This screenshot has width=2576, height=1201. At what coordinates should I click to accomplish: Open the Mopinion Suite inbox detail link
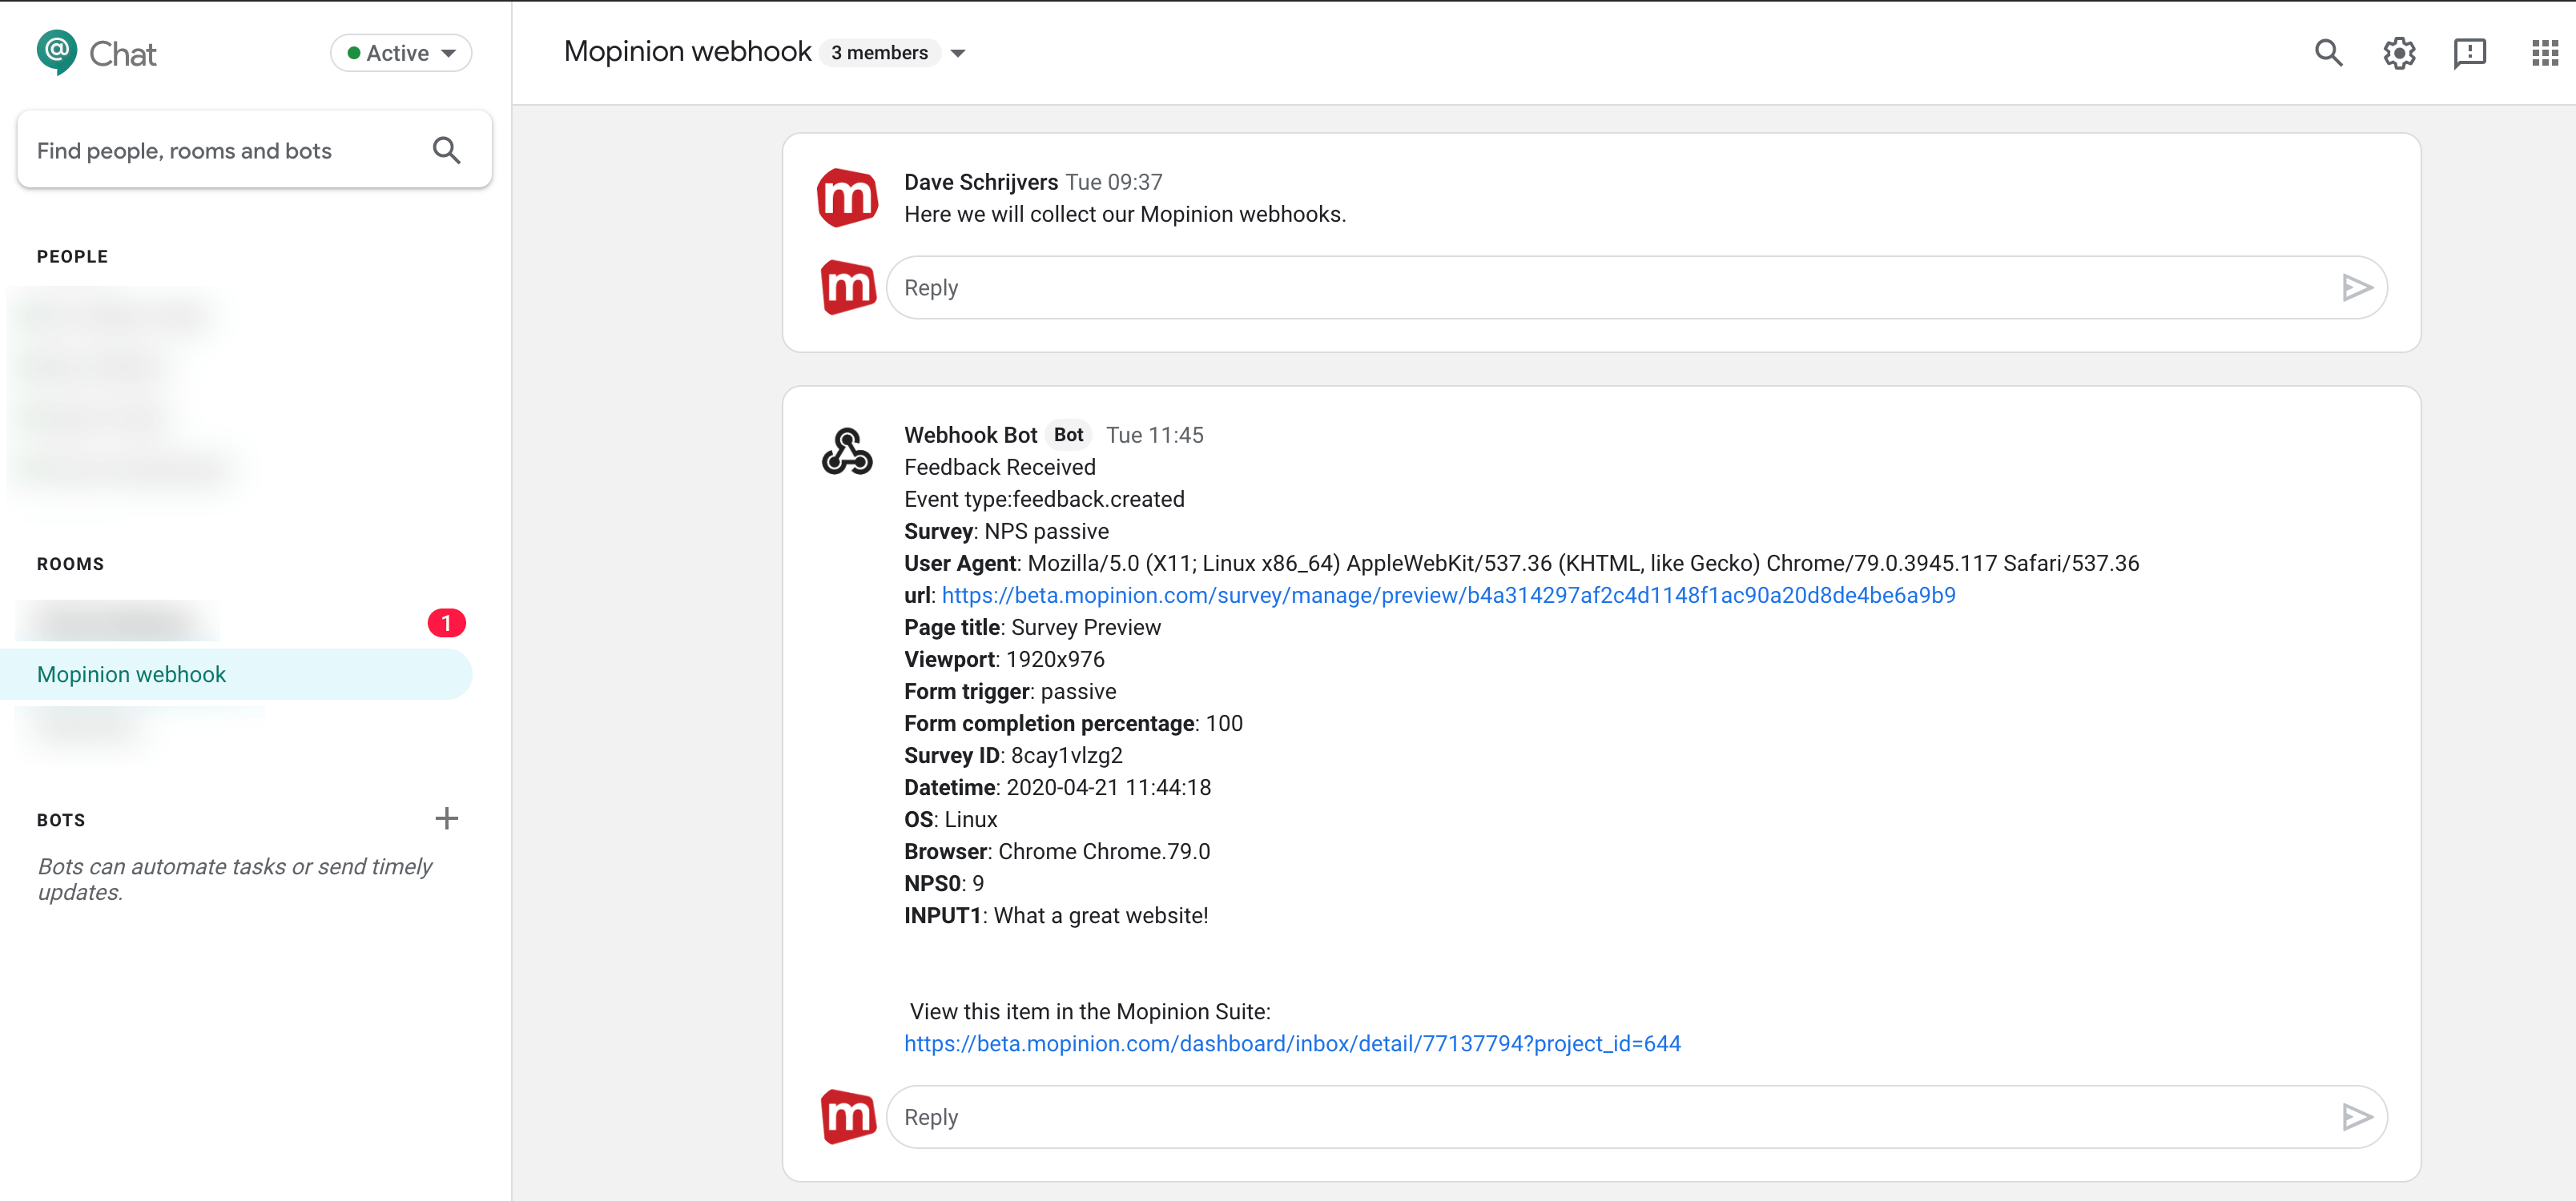click(1292, 1043)
